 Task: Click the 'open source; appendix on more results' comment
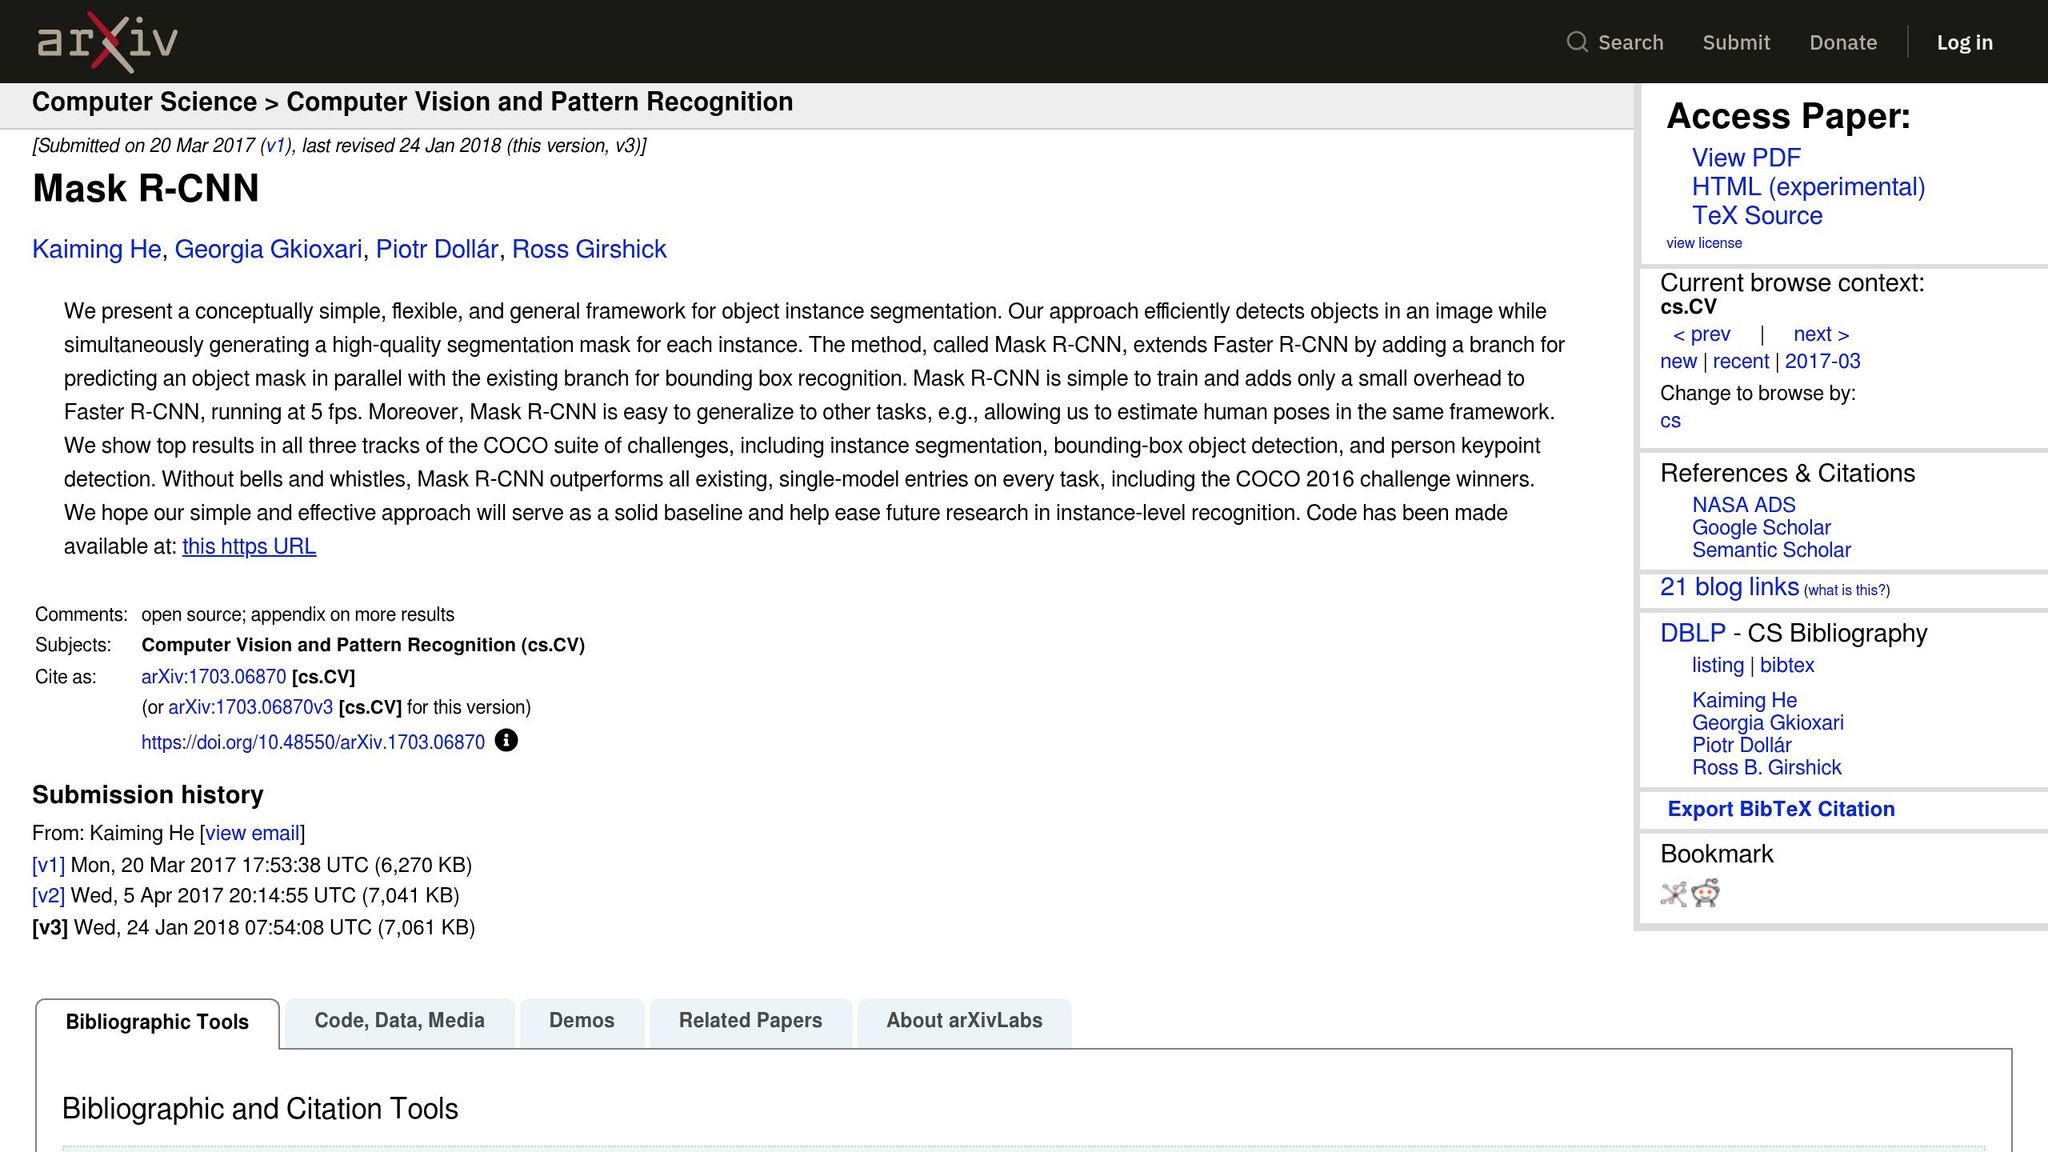point(298,615)
